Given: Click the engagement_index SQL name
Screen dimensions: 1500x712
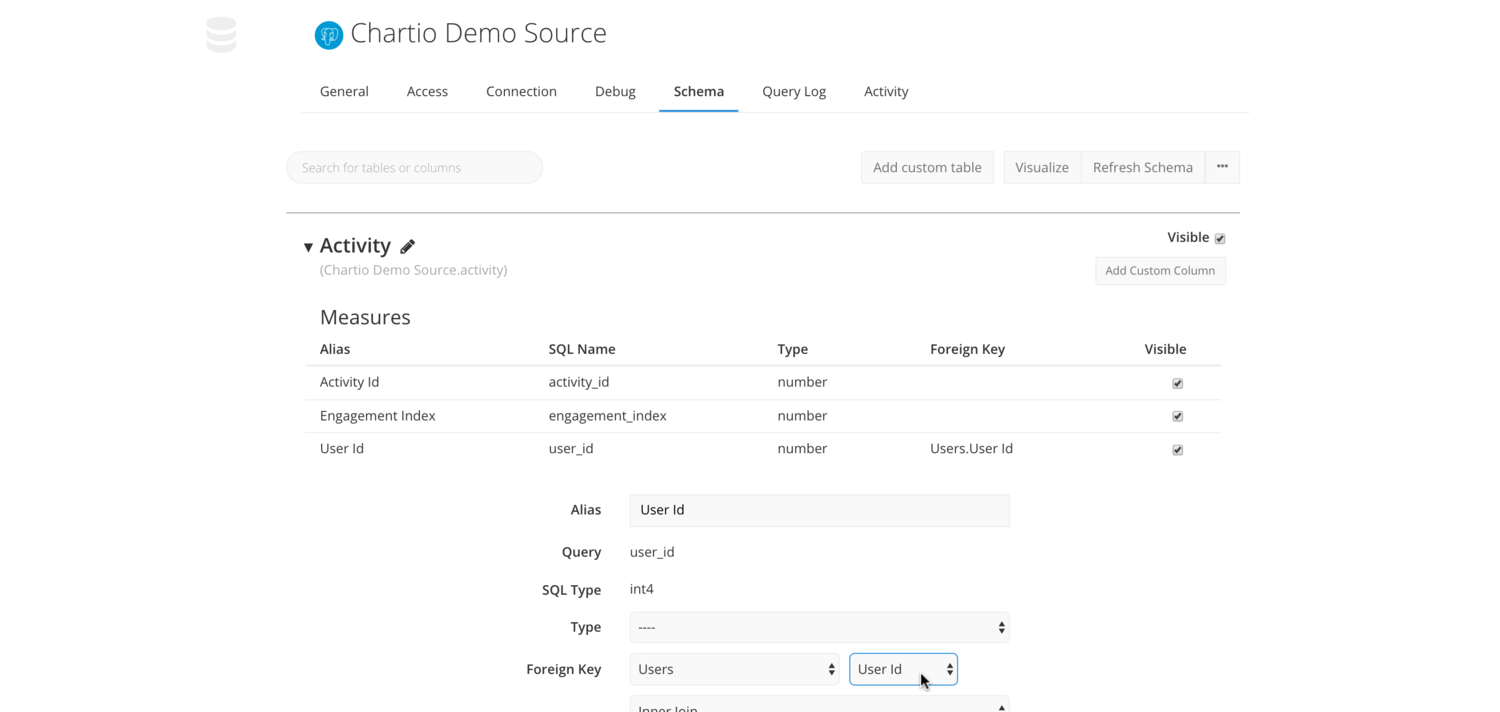Looking at the screenshot, I should tap(607, 416).
